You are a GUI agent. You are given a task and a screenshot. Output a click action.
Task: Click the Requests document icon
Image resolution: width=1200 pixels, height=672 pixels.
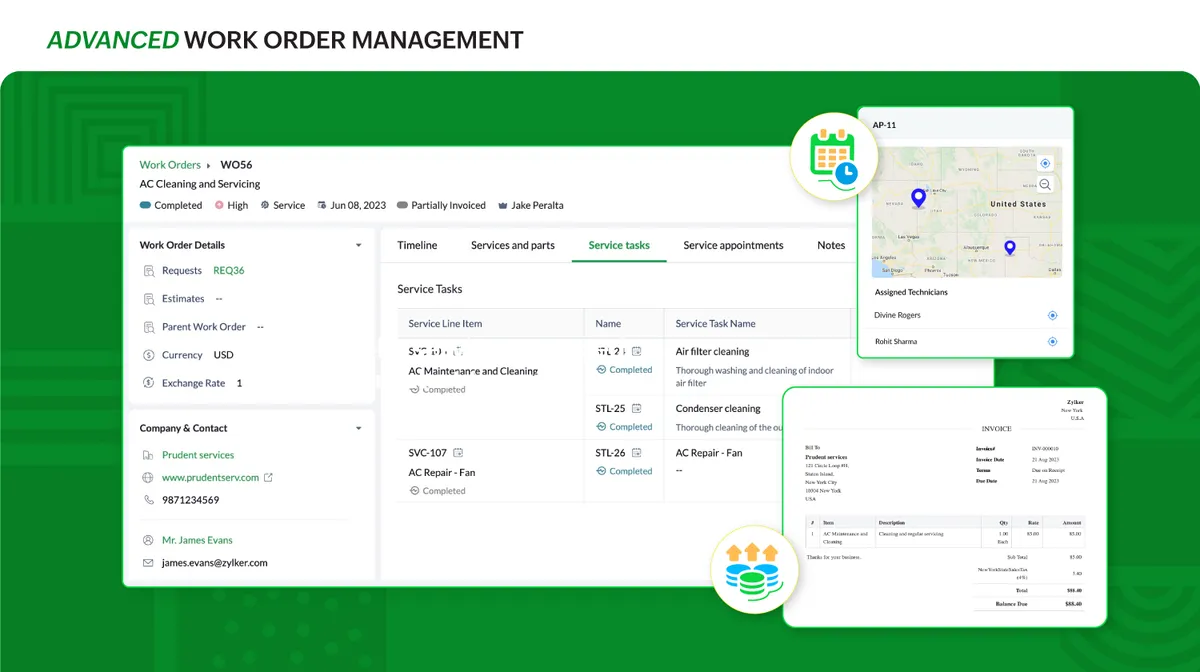click(149, 271)
